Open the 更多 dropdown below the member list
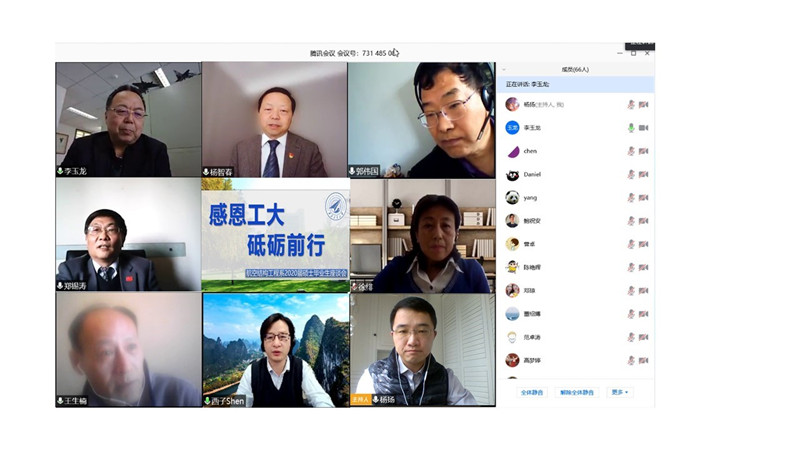This screenshot has width=800, height=450. (620, 392)
